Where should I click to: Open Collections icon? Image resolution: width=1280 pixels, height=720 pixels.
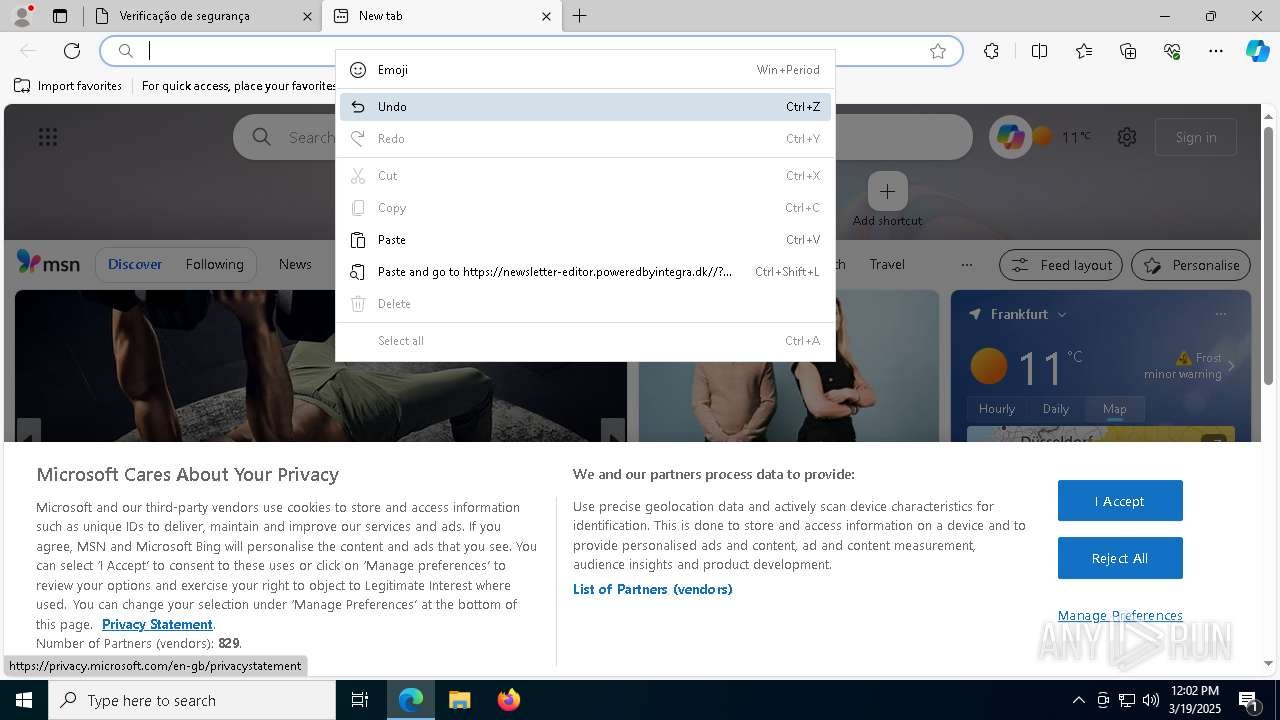click(x=1128, y=51)
